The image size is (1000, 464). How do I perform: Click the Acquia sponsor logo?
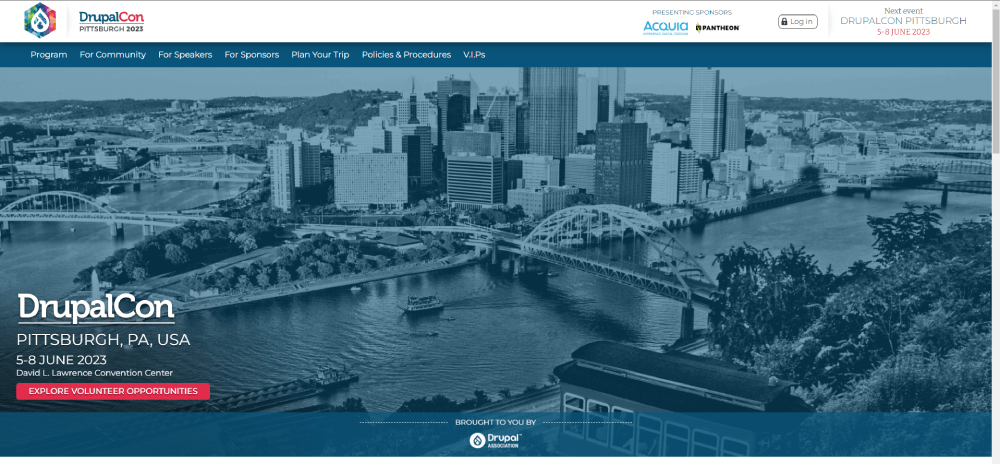pos(665,27)
